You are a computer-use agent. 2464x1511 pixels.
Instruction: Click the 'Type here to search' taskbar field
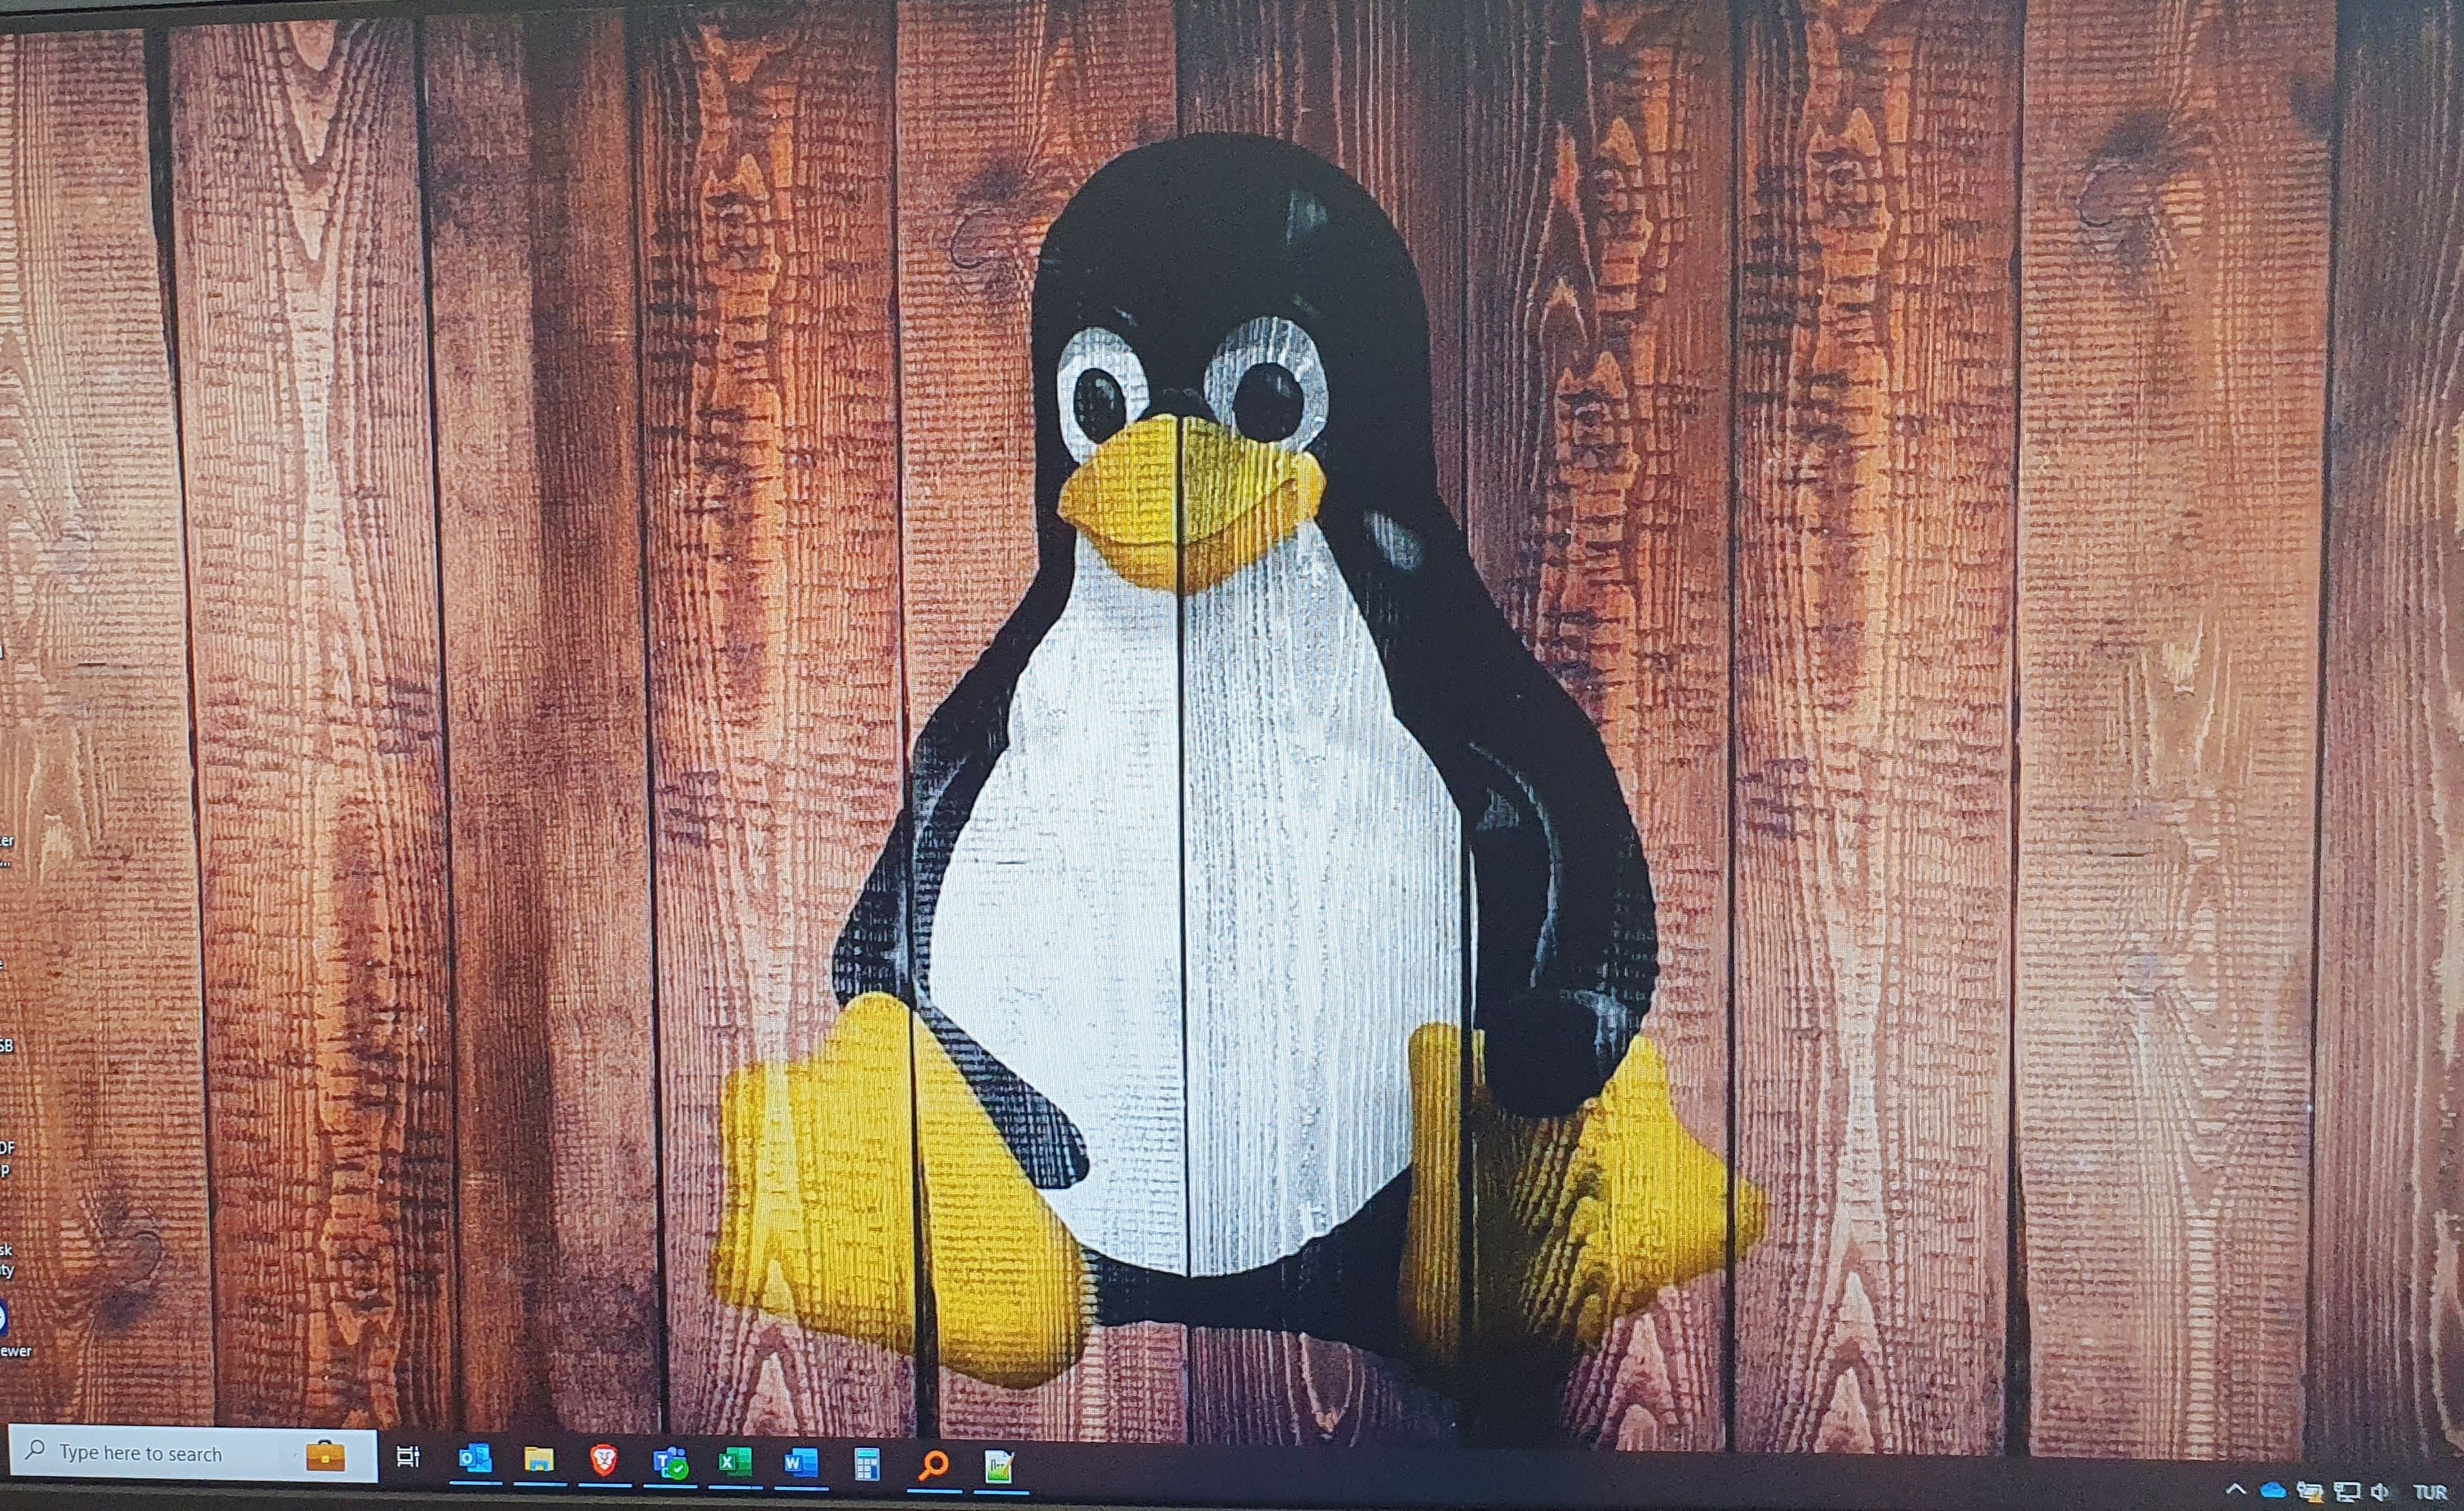[x=192, y=1454]
